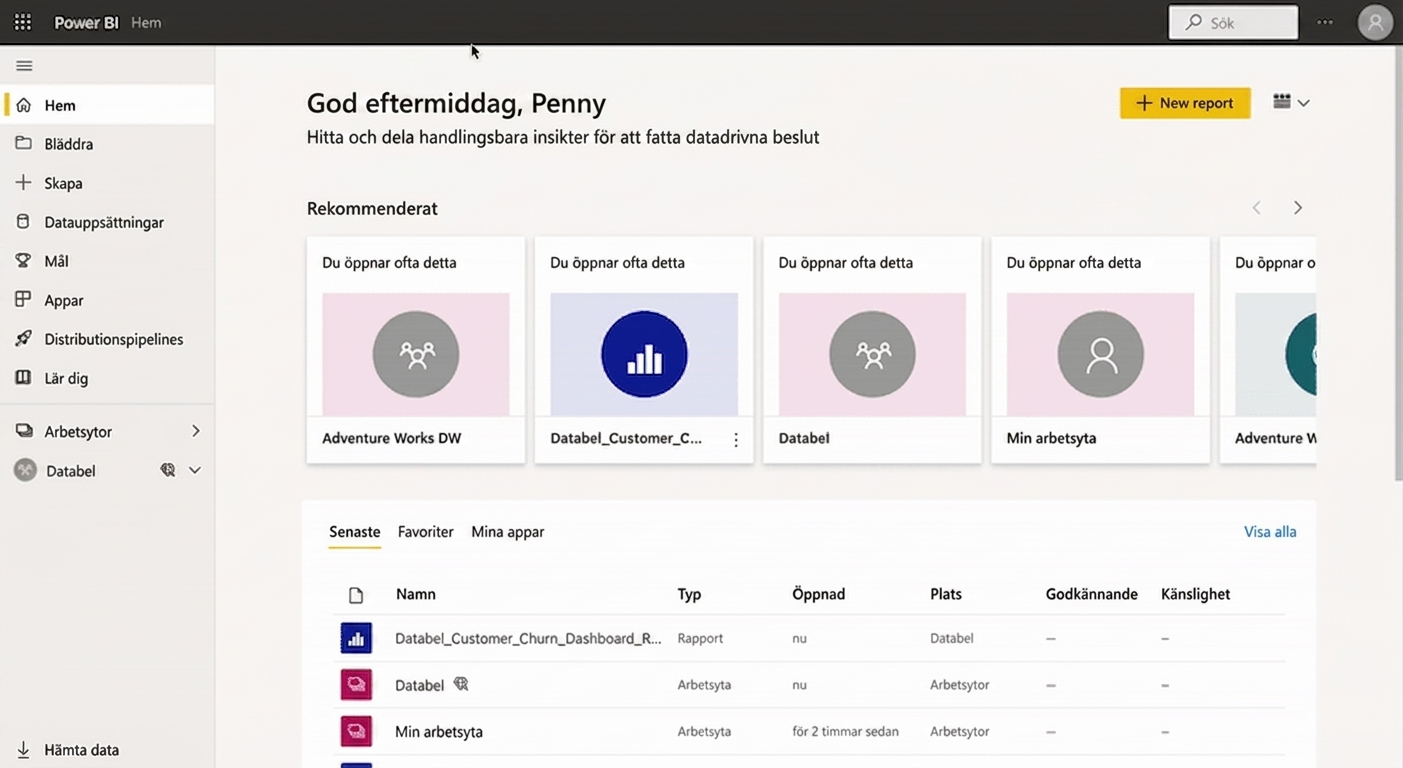
Task: Click the report icon of Databel_Customer_Churn_Dashboard row
Action: point(356,638)
